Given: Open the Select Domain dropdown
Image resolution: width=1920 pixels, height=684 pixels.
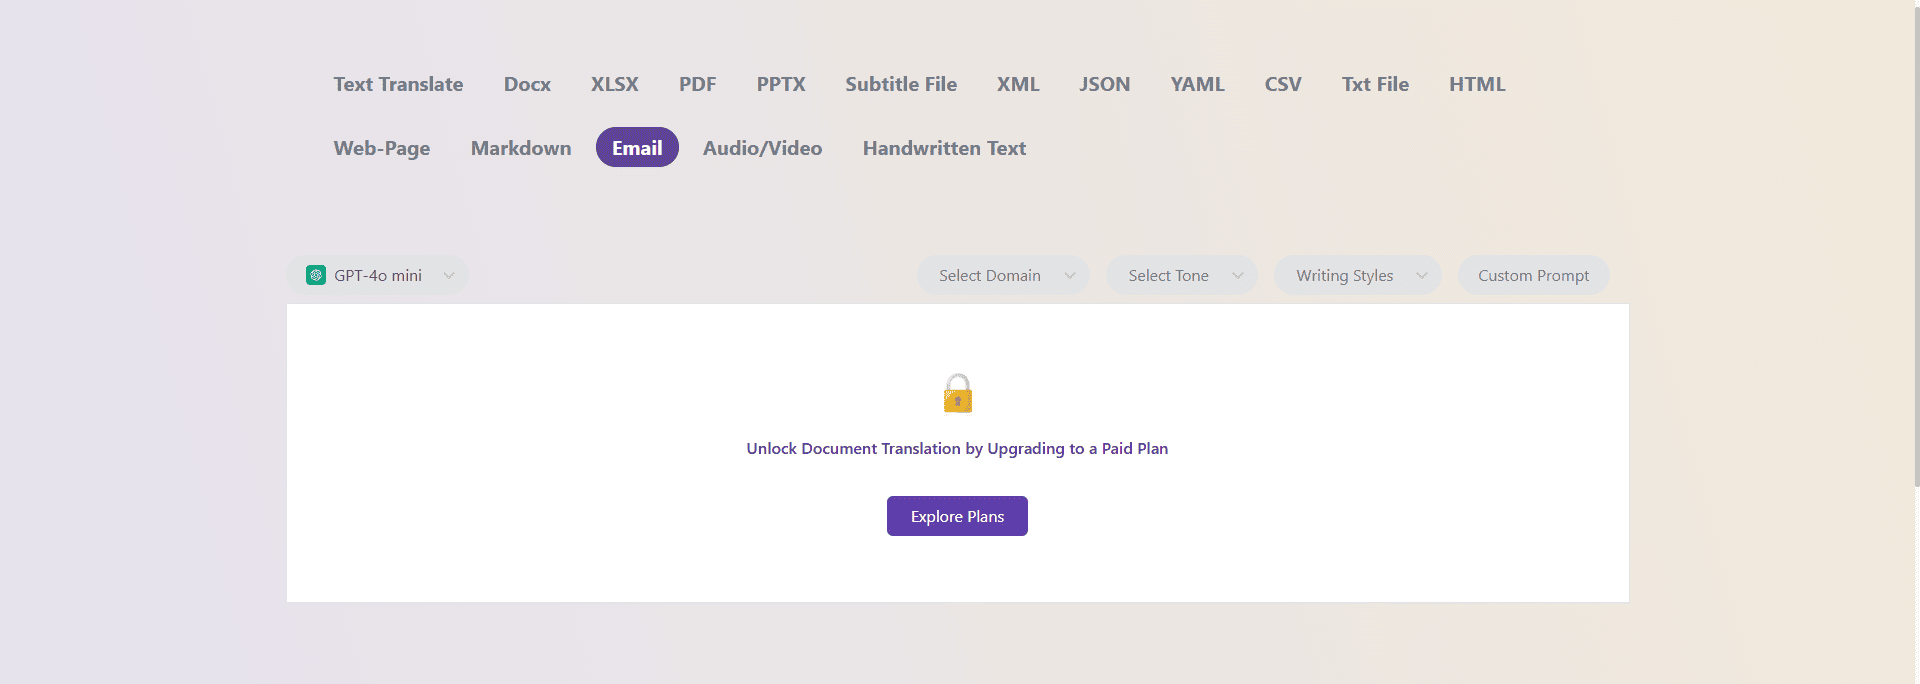Looking at the screenshot, I should click(x=1003, y=275).
